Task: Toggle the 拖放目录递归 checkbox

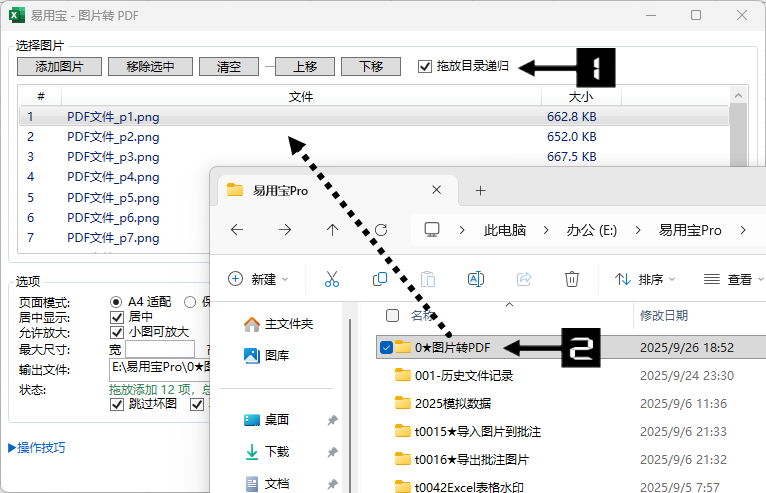Action: click(x=426, y=67)
